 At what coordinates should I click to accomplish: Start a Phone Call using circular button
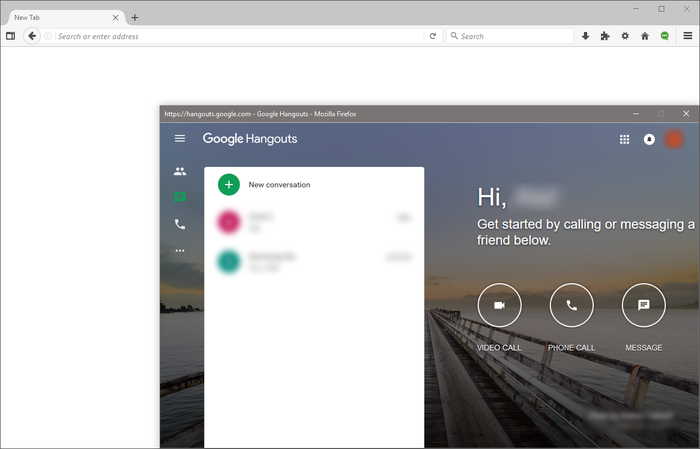[x=571, y=305]
